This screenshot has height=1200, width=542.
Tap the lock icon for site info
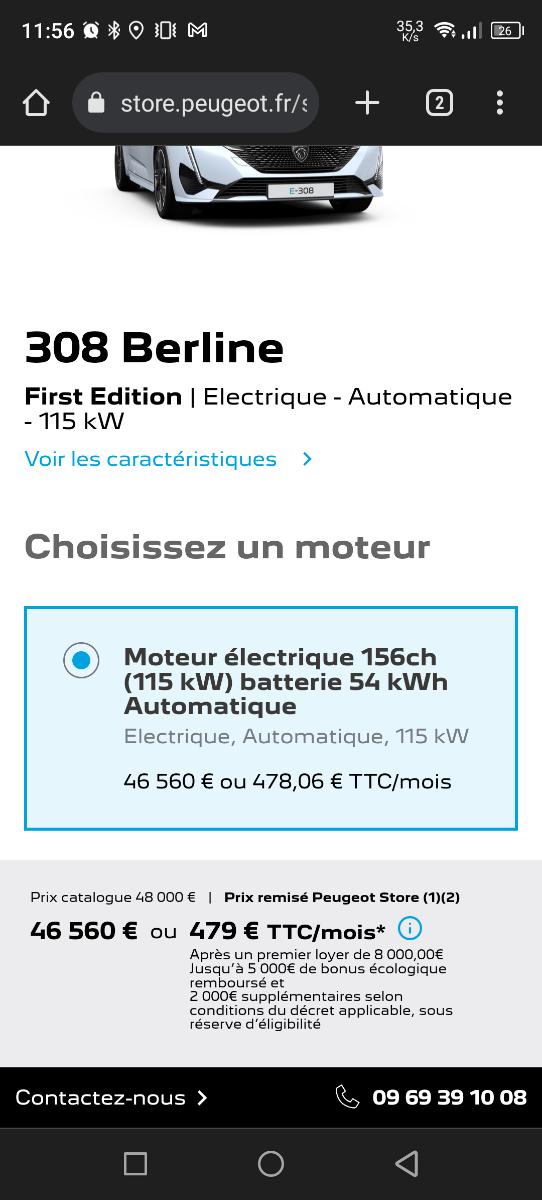click(97, 103)
